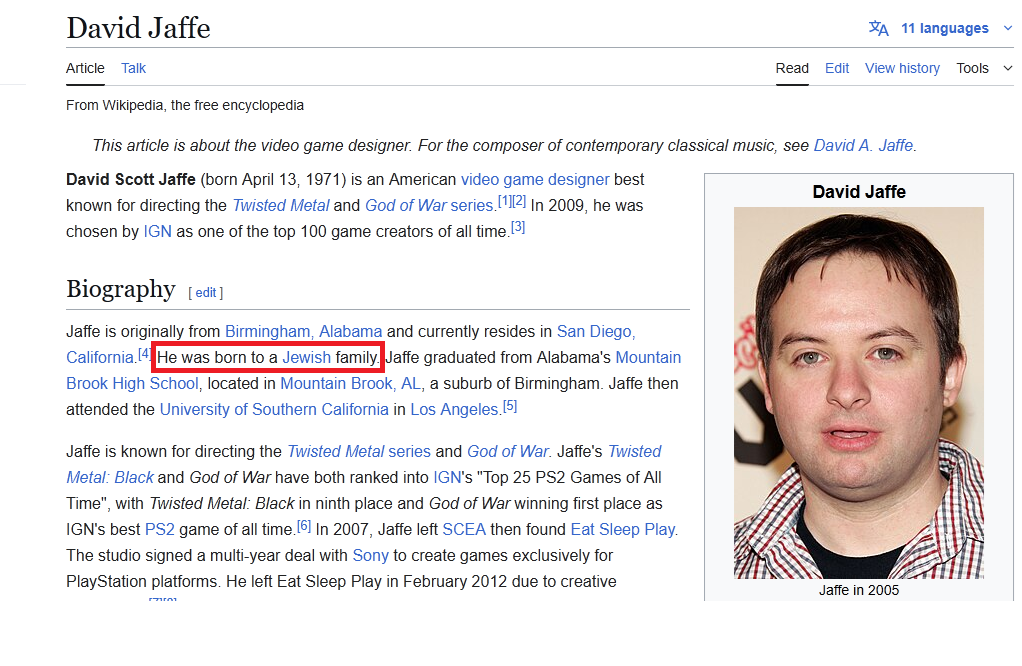Open University of Southern California link
This screenshot has height=666, width=1022.
pos(274,409)
